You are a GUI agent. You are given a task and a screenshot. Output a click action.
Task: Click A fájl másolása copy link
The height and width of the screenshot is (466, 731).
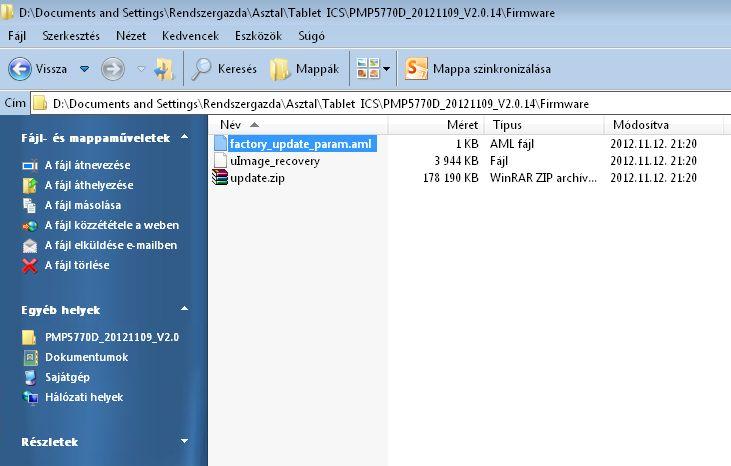coord(83,205)
